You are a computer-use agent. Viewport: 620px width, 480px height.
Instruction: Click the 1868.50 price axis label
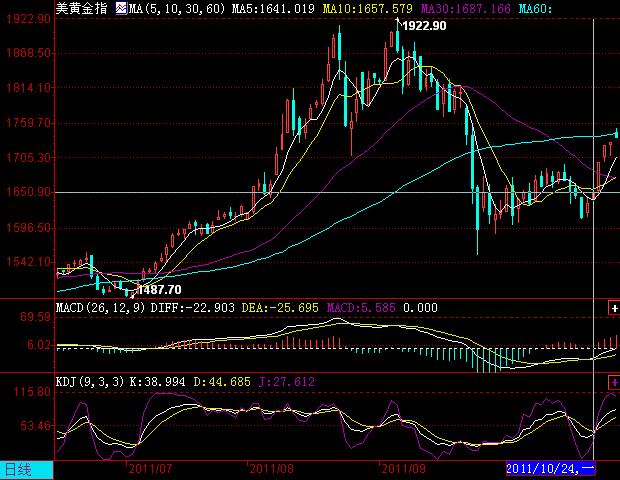28,53
